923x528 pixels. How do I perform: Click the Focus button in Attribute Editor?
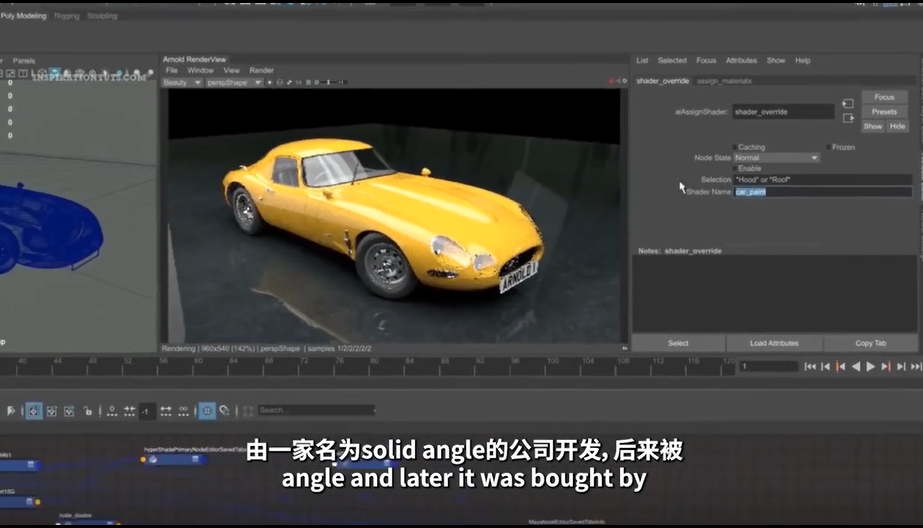tap(884, 97)
